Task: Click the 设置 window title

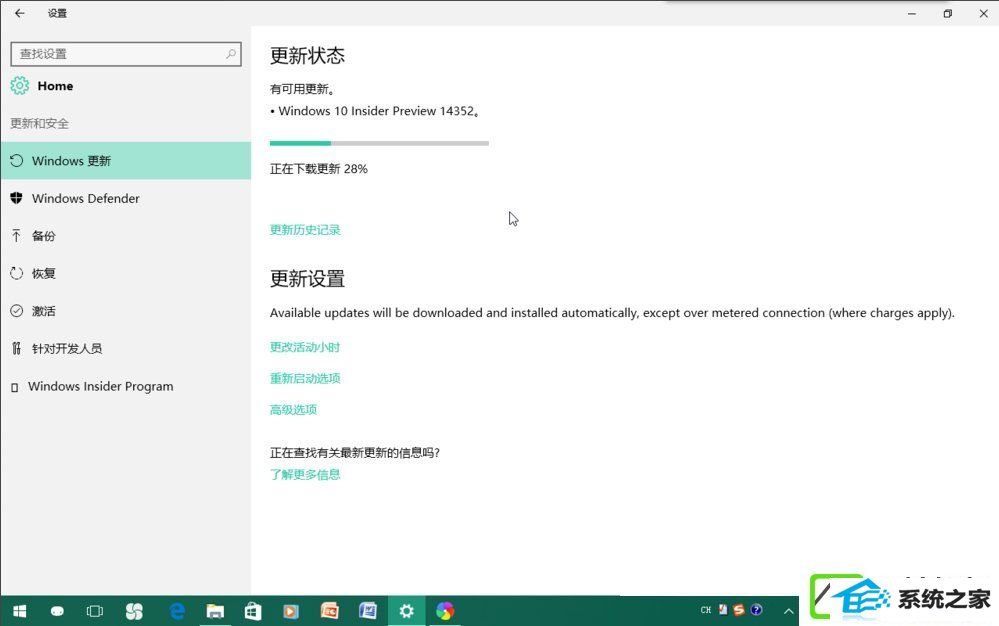Action: [57, 13]
